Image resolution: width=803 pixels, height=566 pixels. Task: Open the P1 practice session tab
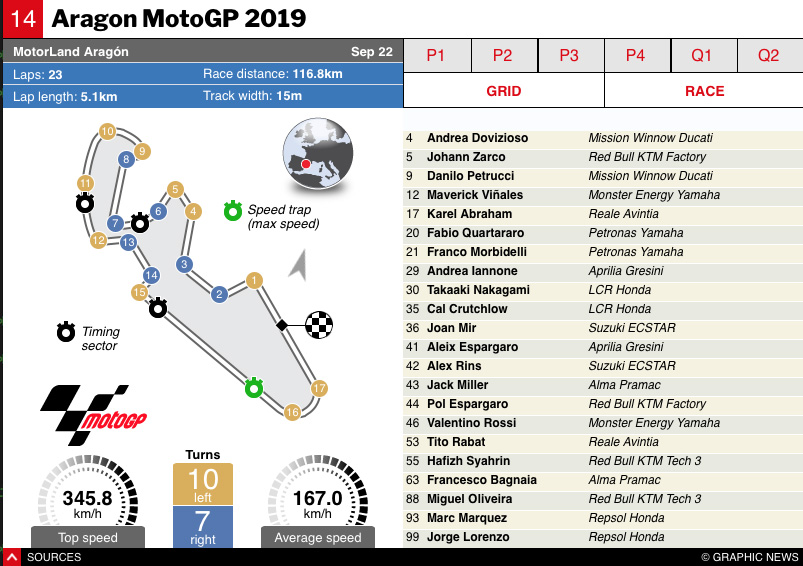click(x=436, y=56)
